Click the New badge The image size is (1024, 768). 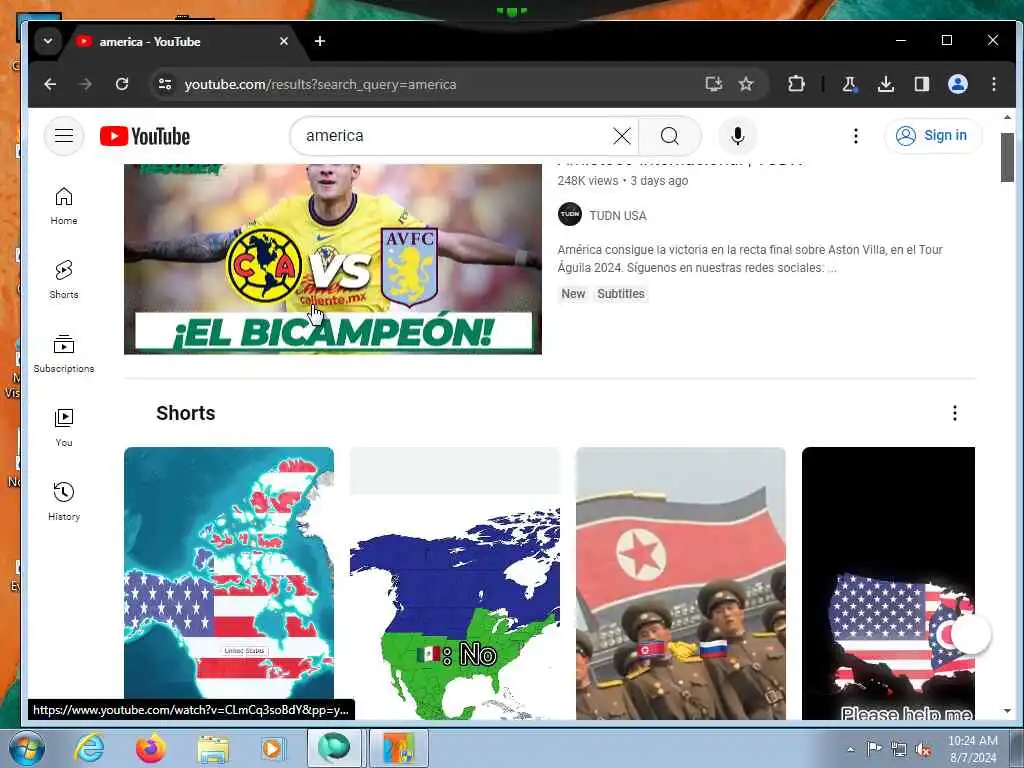pyautogui.click(x=573, y=294)
